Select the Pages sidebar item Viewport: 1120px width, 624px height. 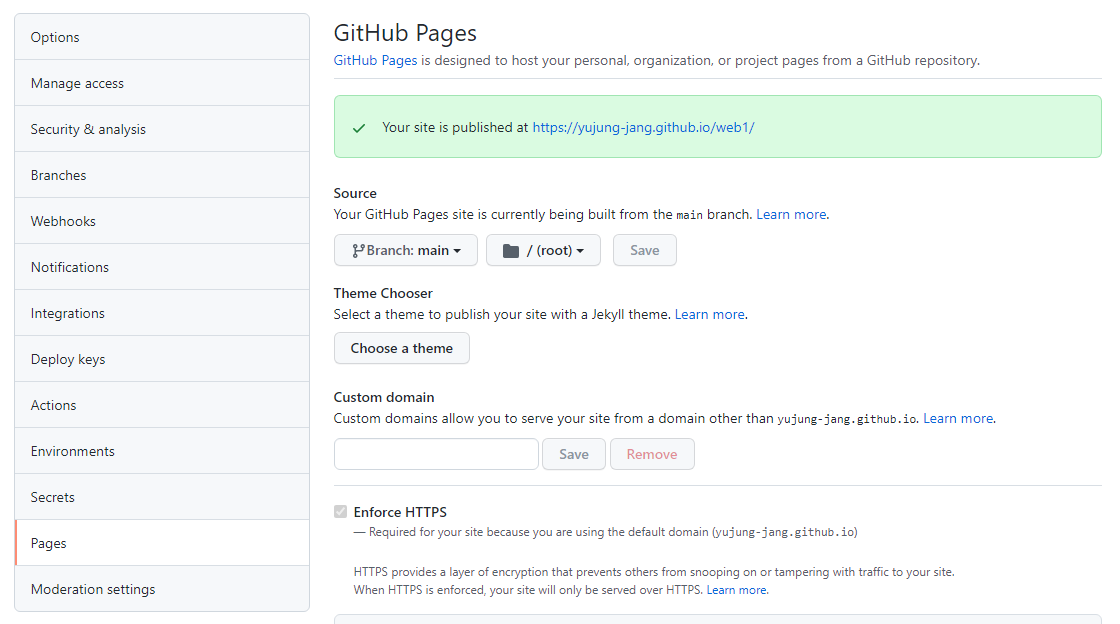coord(162,543)
